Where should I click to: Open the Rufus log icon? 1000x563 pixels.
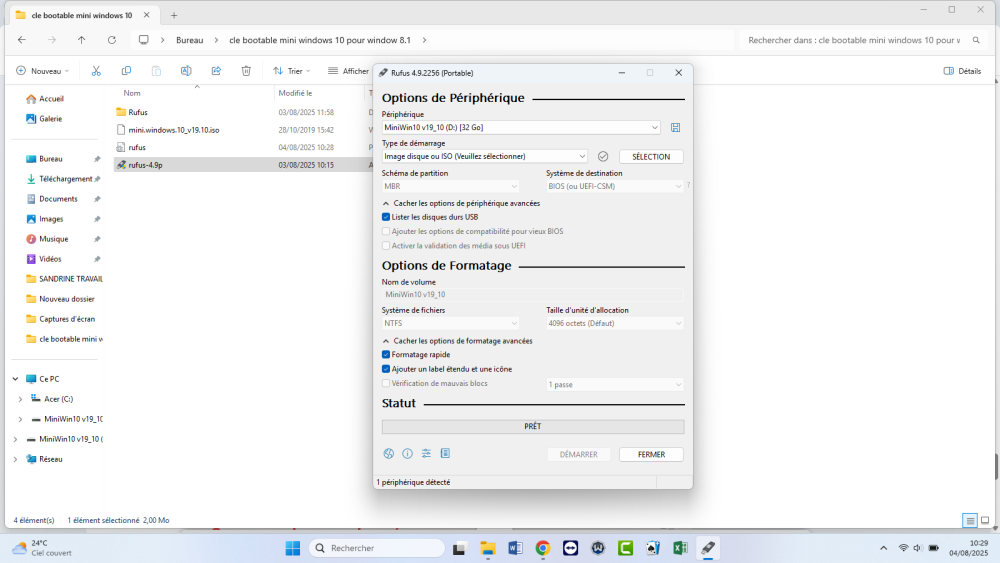tap(445, 453)
